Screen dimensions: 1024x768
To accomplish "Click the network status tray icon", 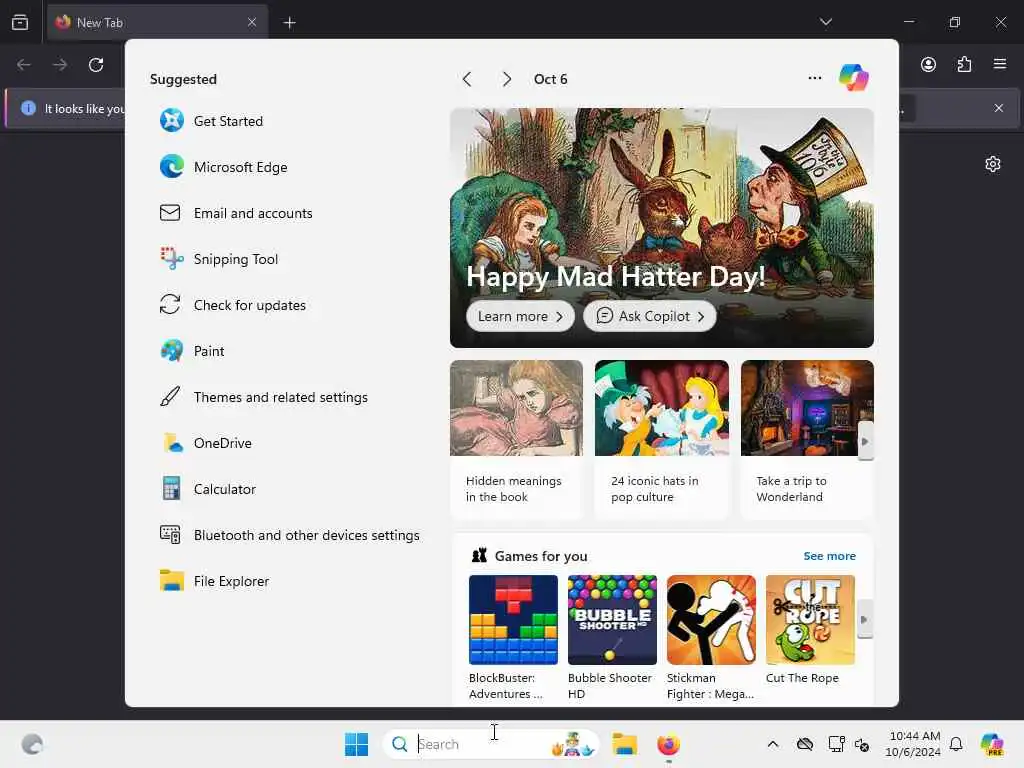I will pos(836,744).
